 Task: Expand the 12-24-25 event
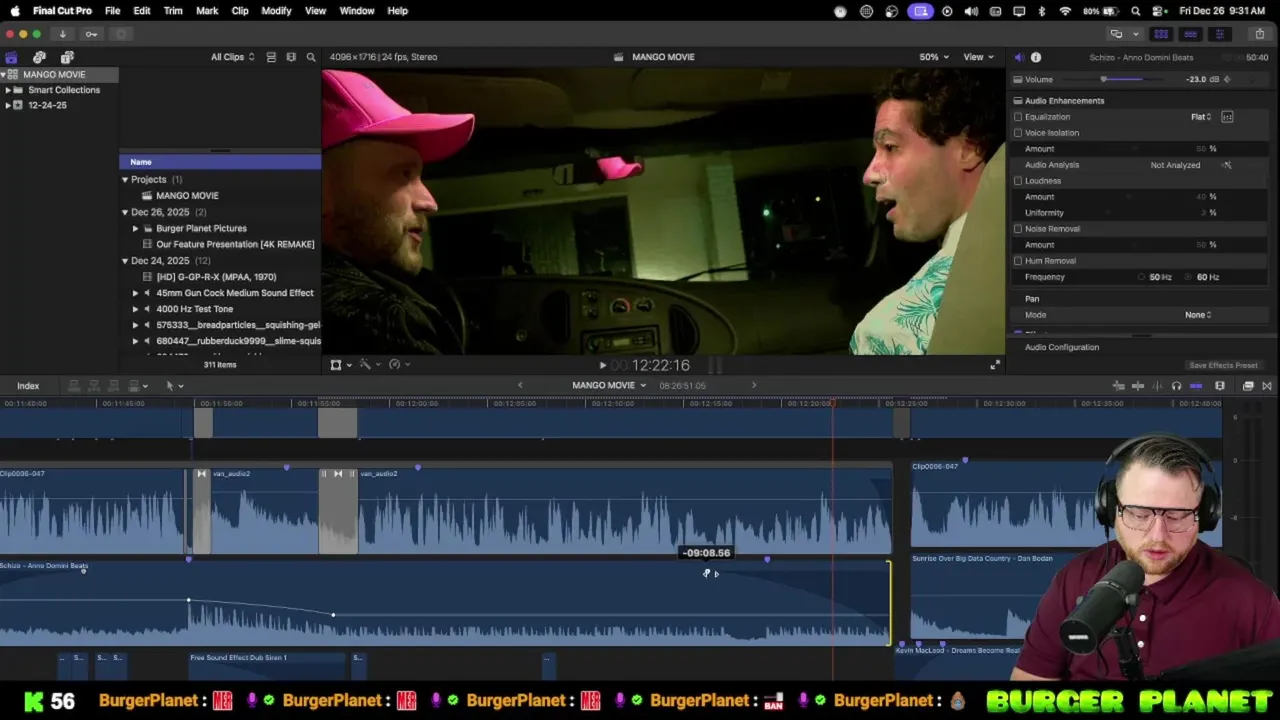click(8, 105)
